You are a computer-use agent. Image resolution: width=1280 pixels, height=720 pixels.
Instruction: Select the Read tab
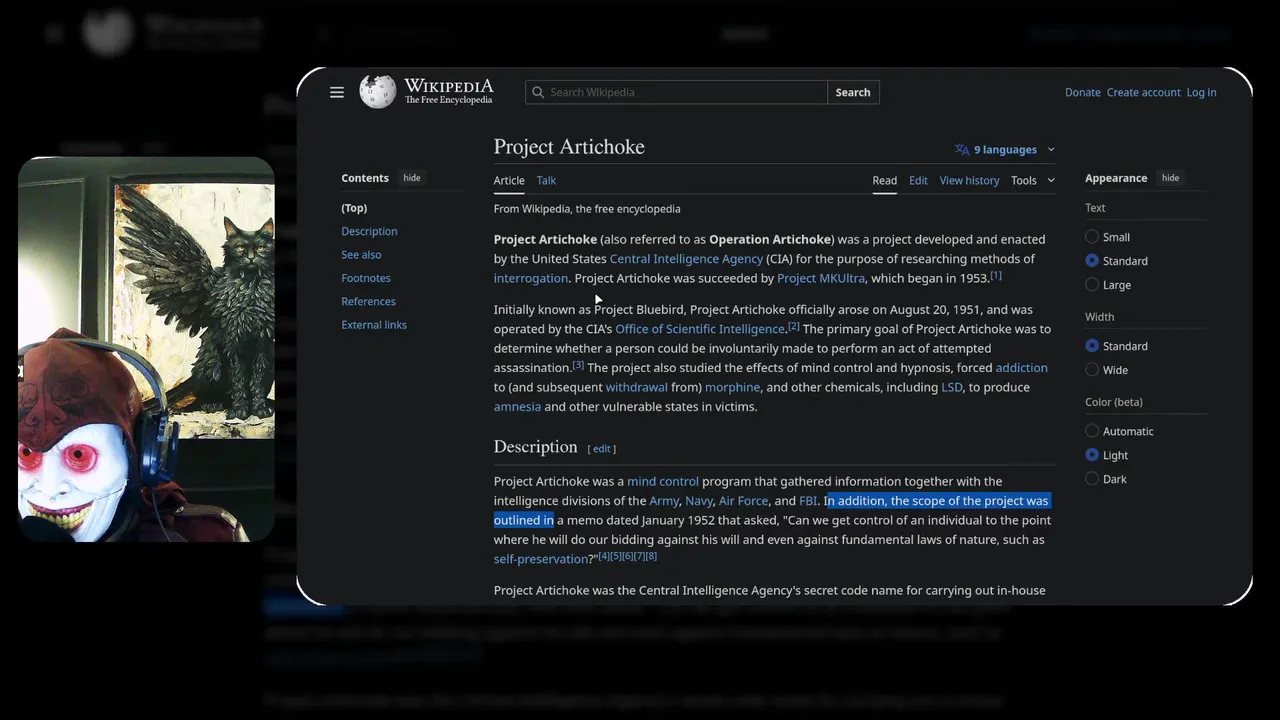884,181
